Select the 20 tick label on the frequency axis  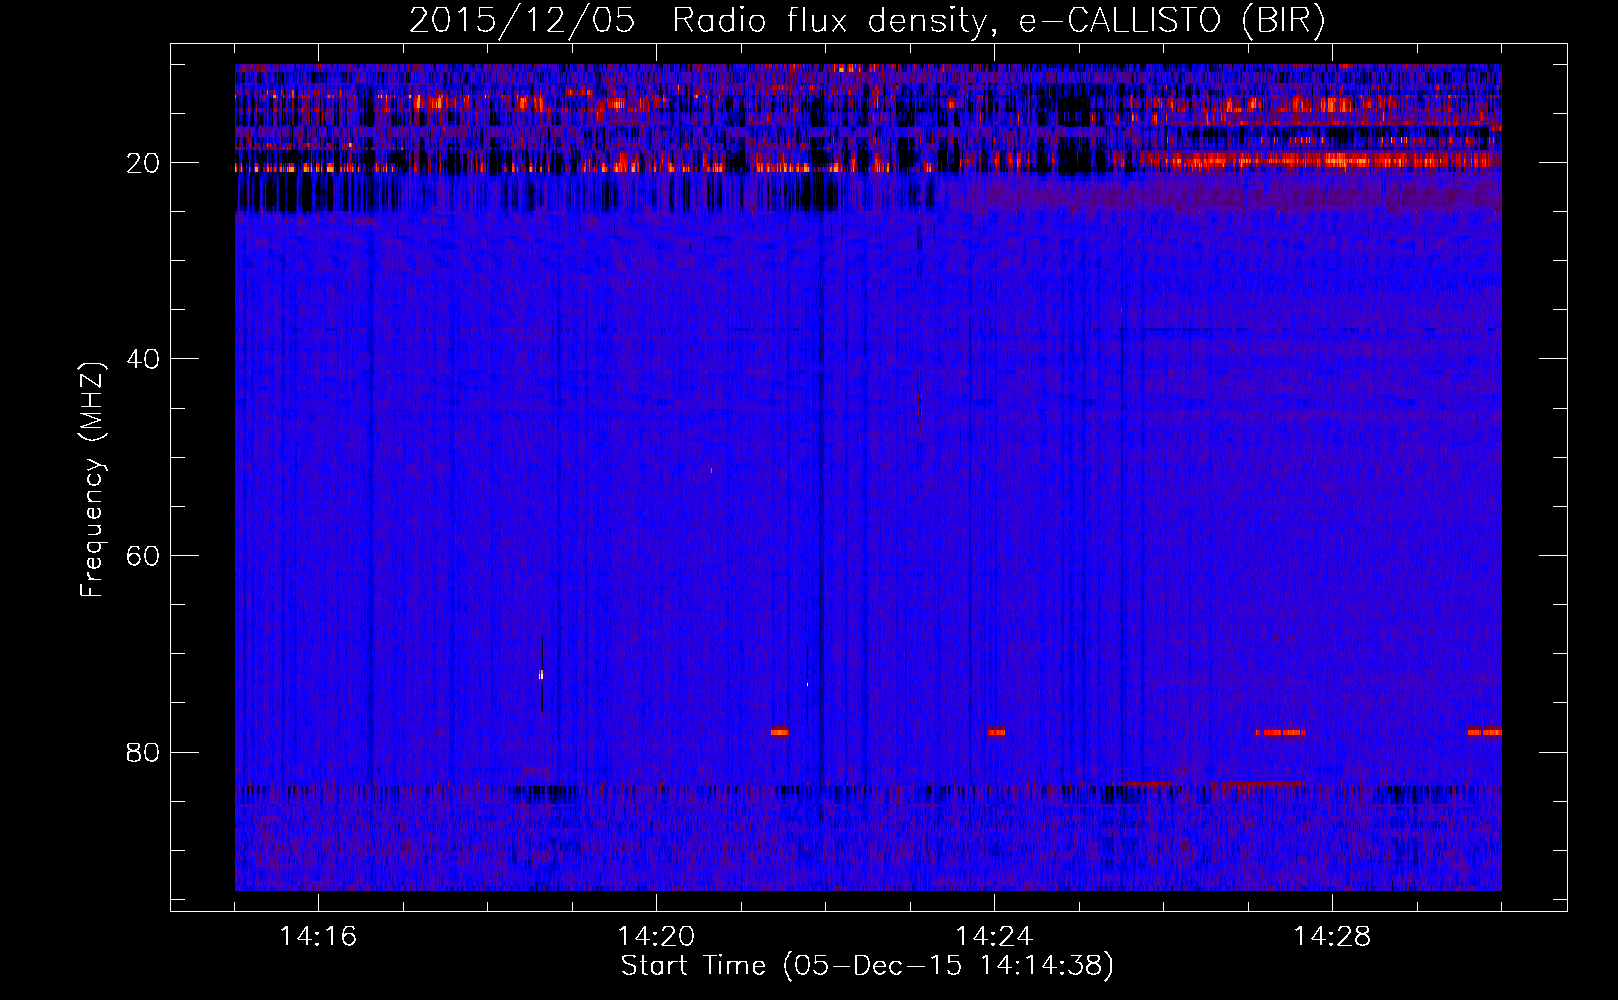[x=143, y=163]
